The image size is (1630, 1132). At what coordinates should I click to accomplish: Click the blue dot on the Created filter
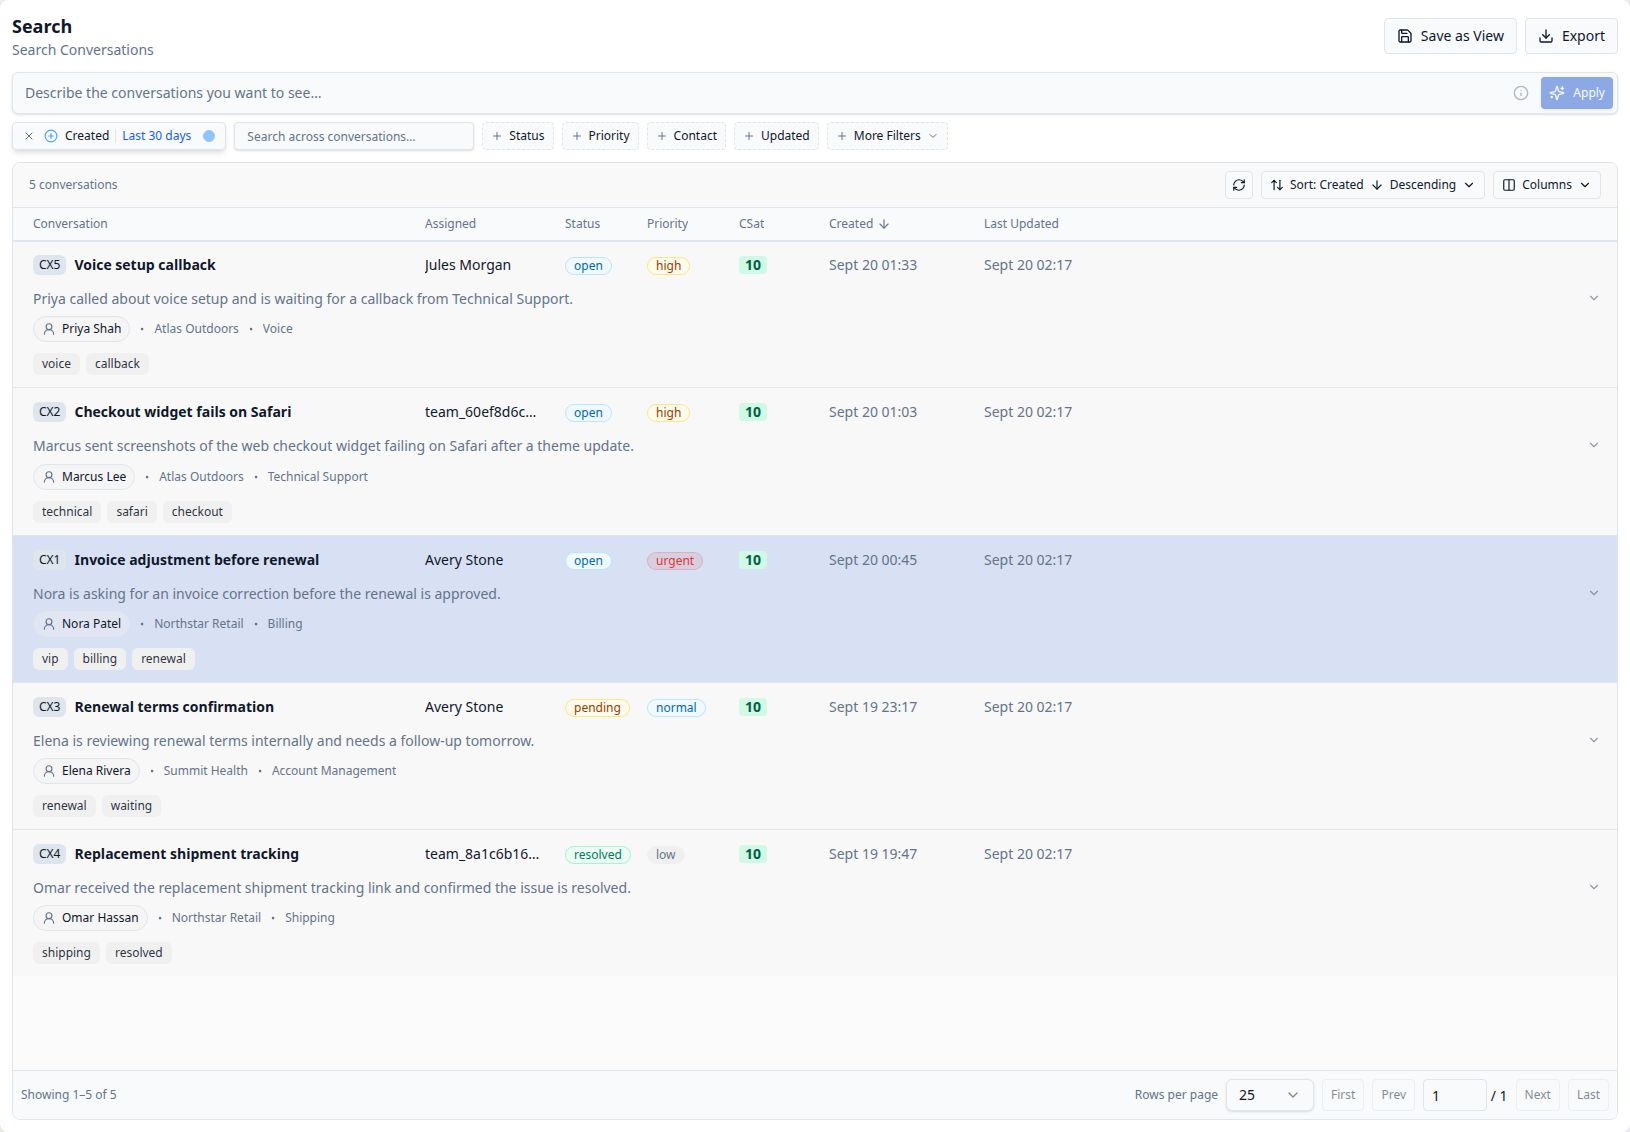coord(209,136)
